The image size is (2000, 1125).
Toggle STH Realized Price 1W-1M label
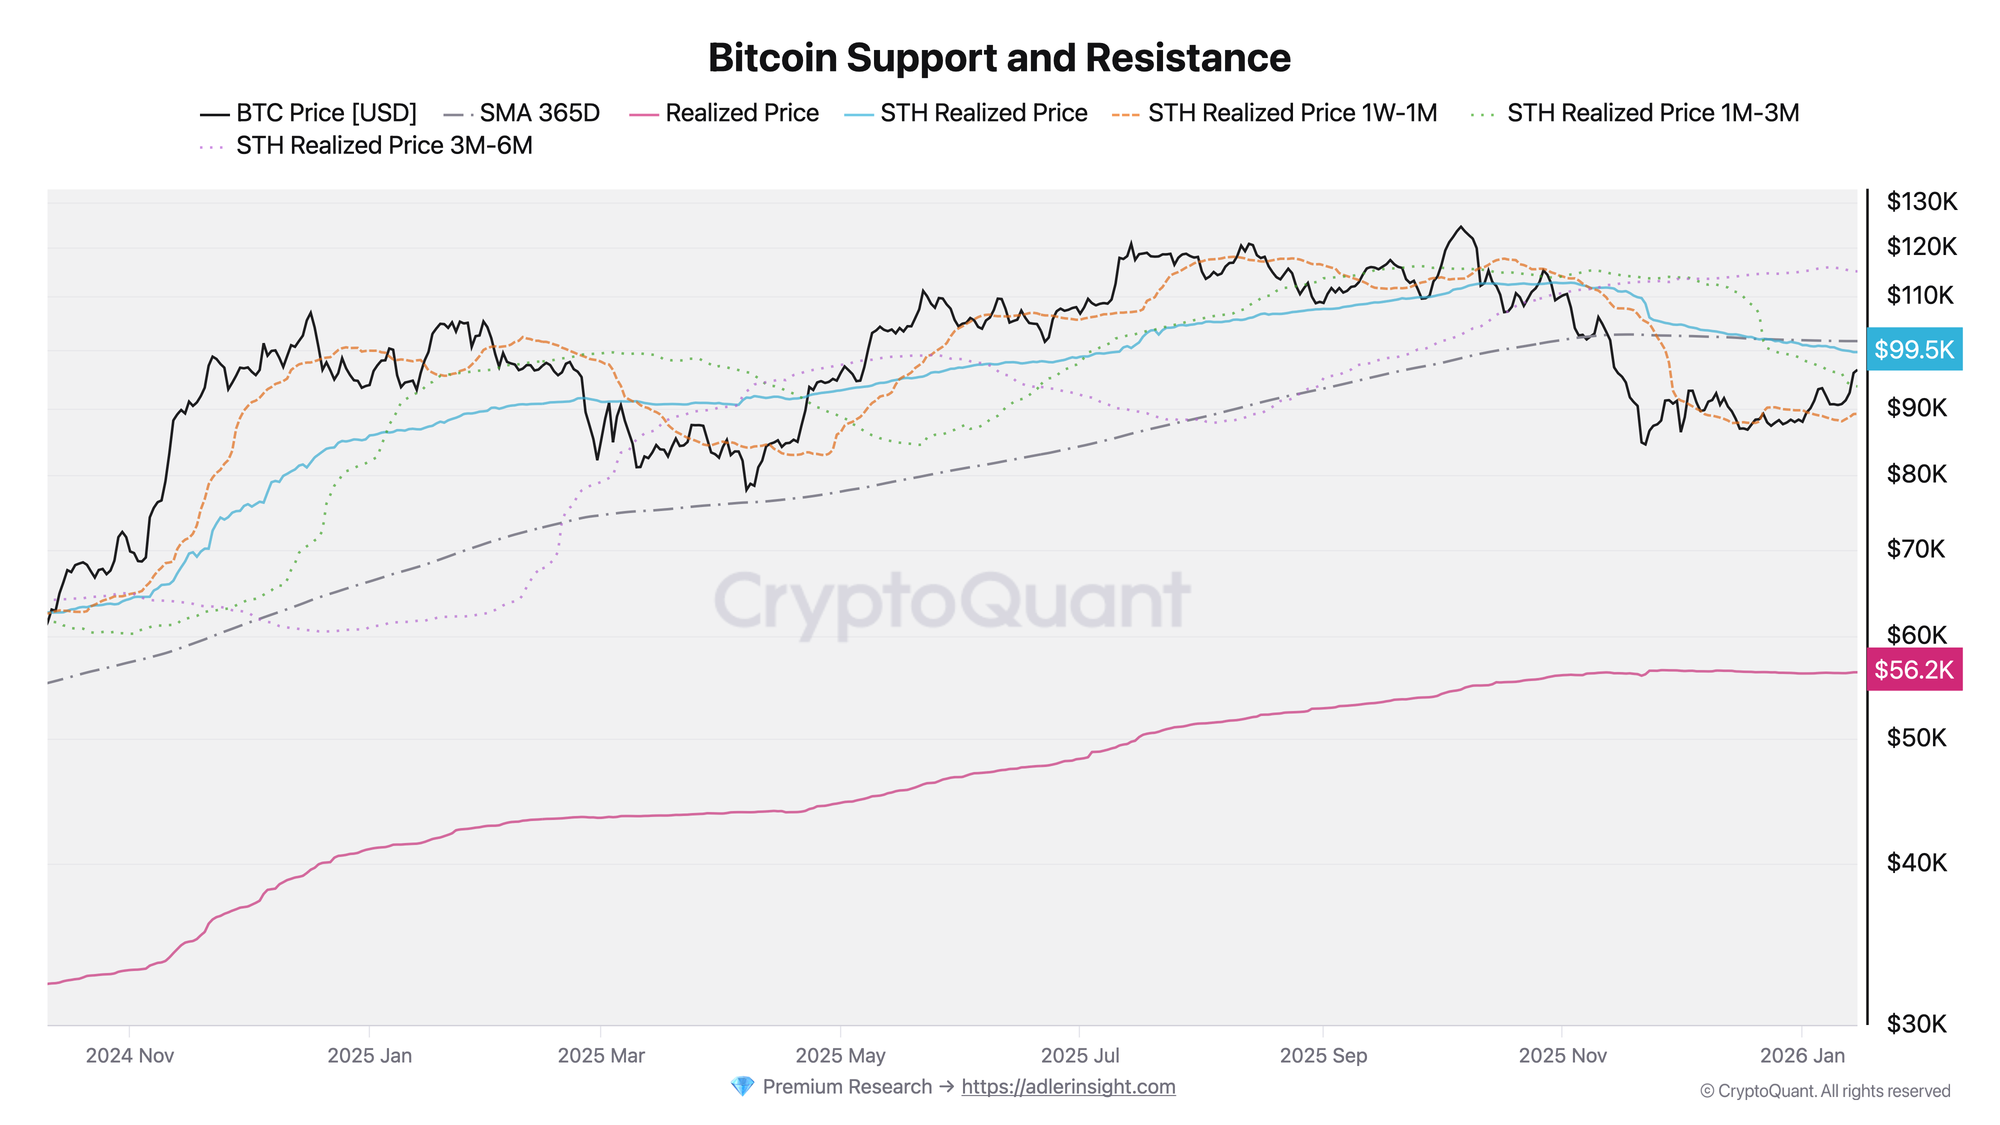(1292, 114)
